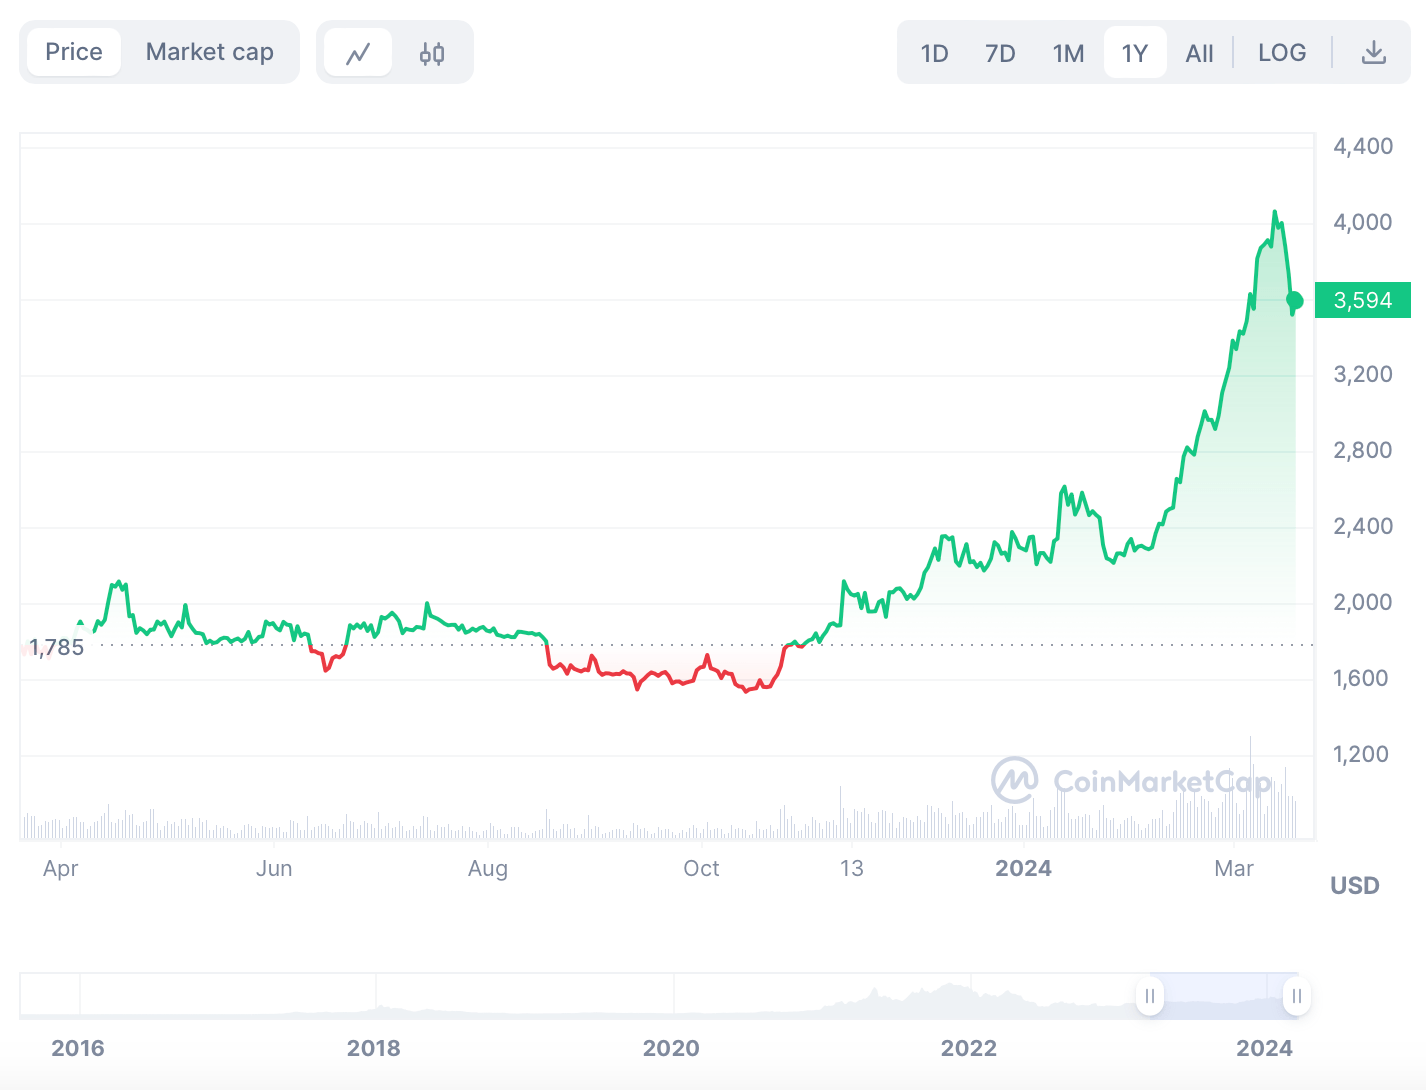Screen dimensions: 1426x1090
Task: Switch to the All time range tab
Action: point(1199,53)
